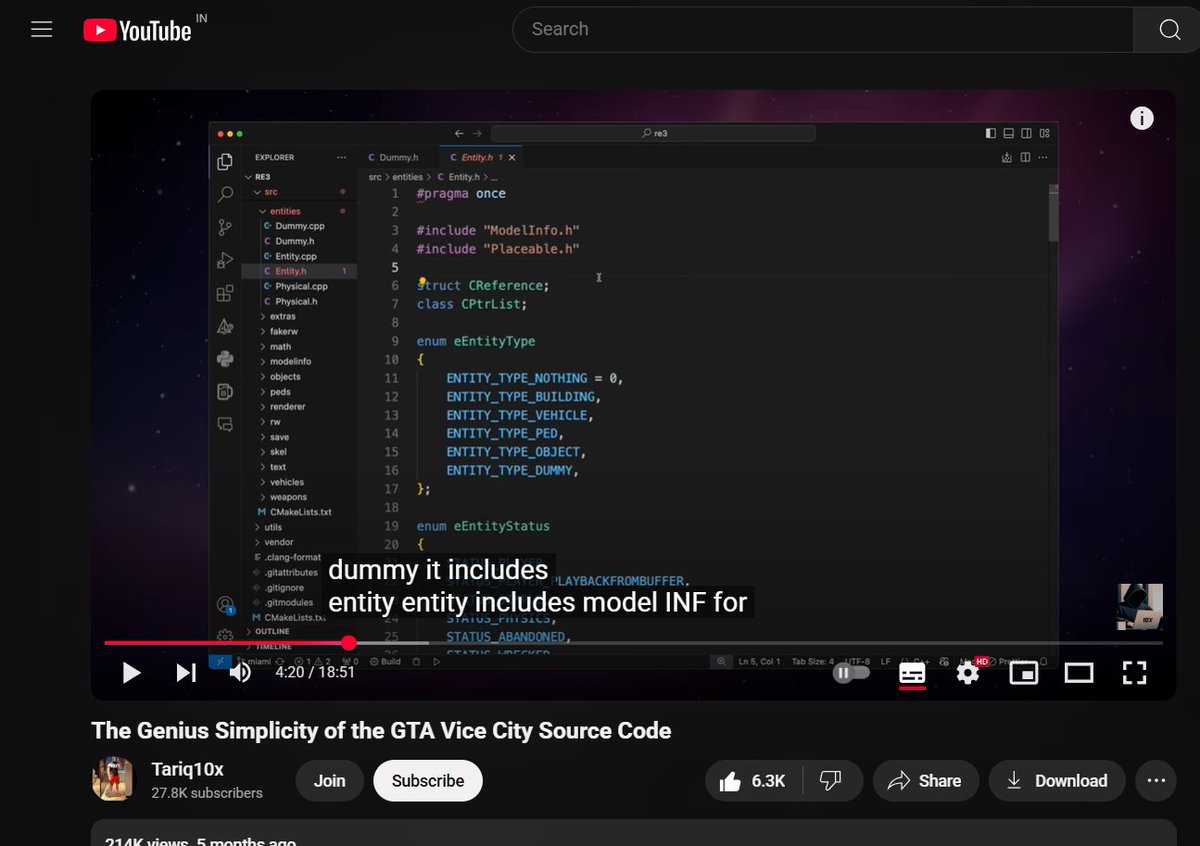Expand the extras folder
This screenshot has width=1200, height=846.
[x=283, y=316]
